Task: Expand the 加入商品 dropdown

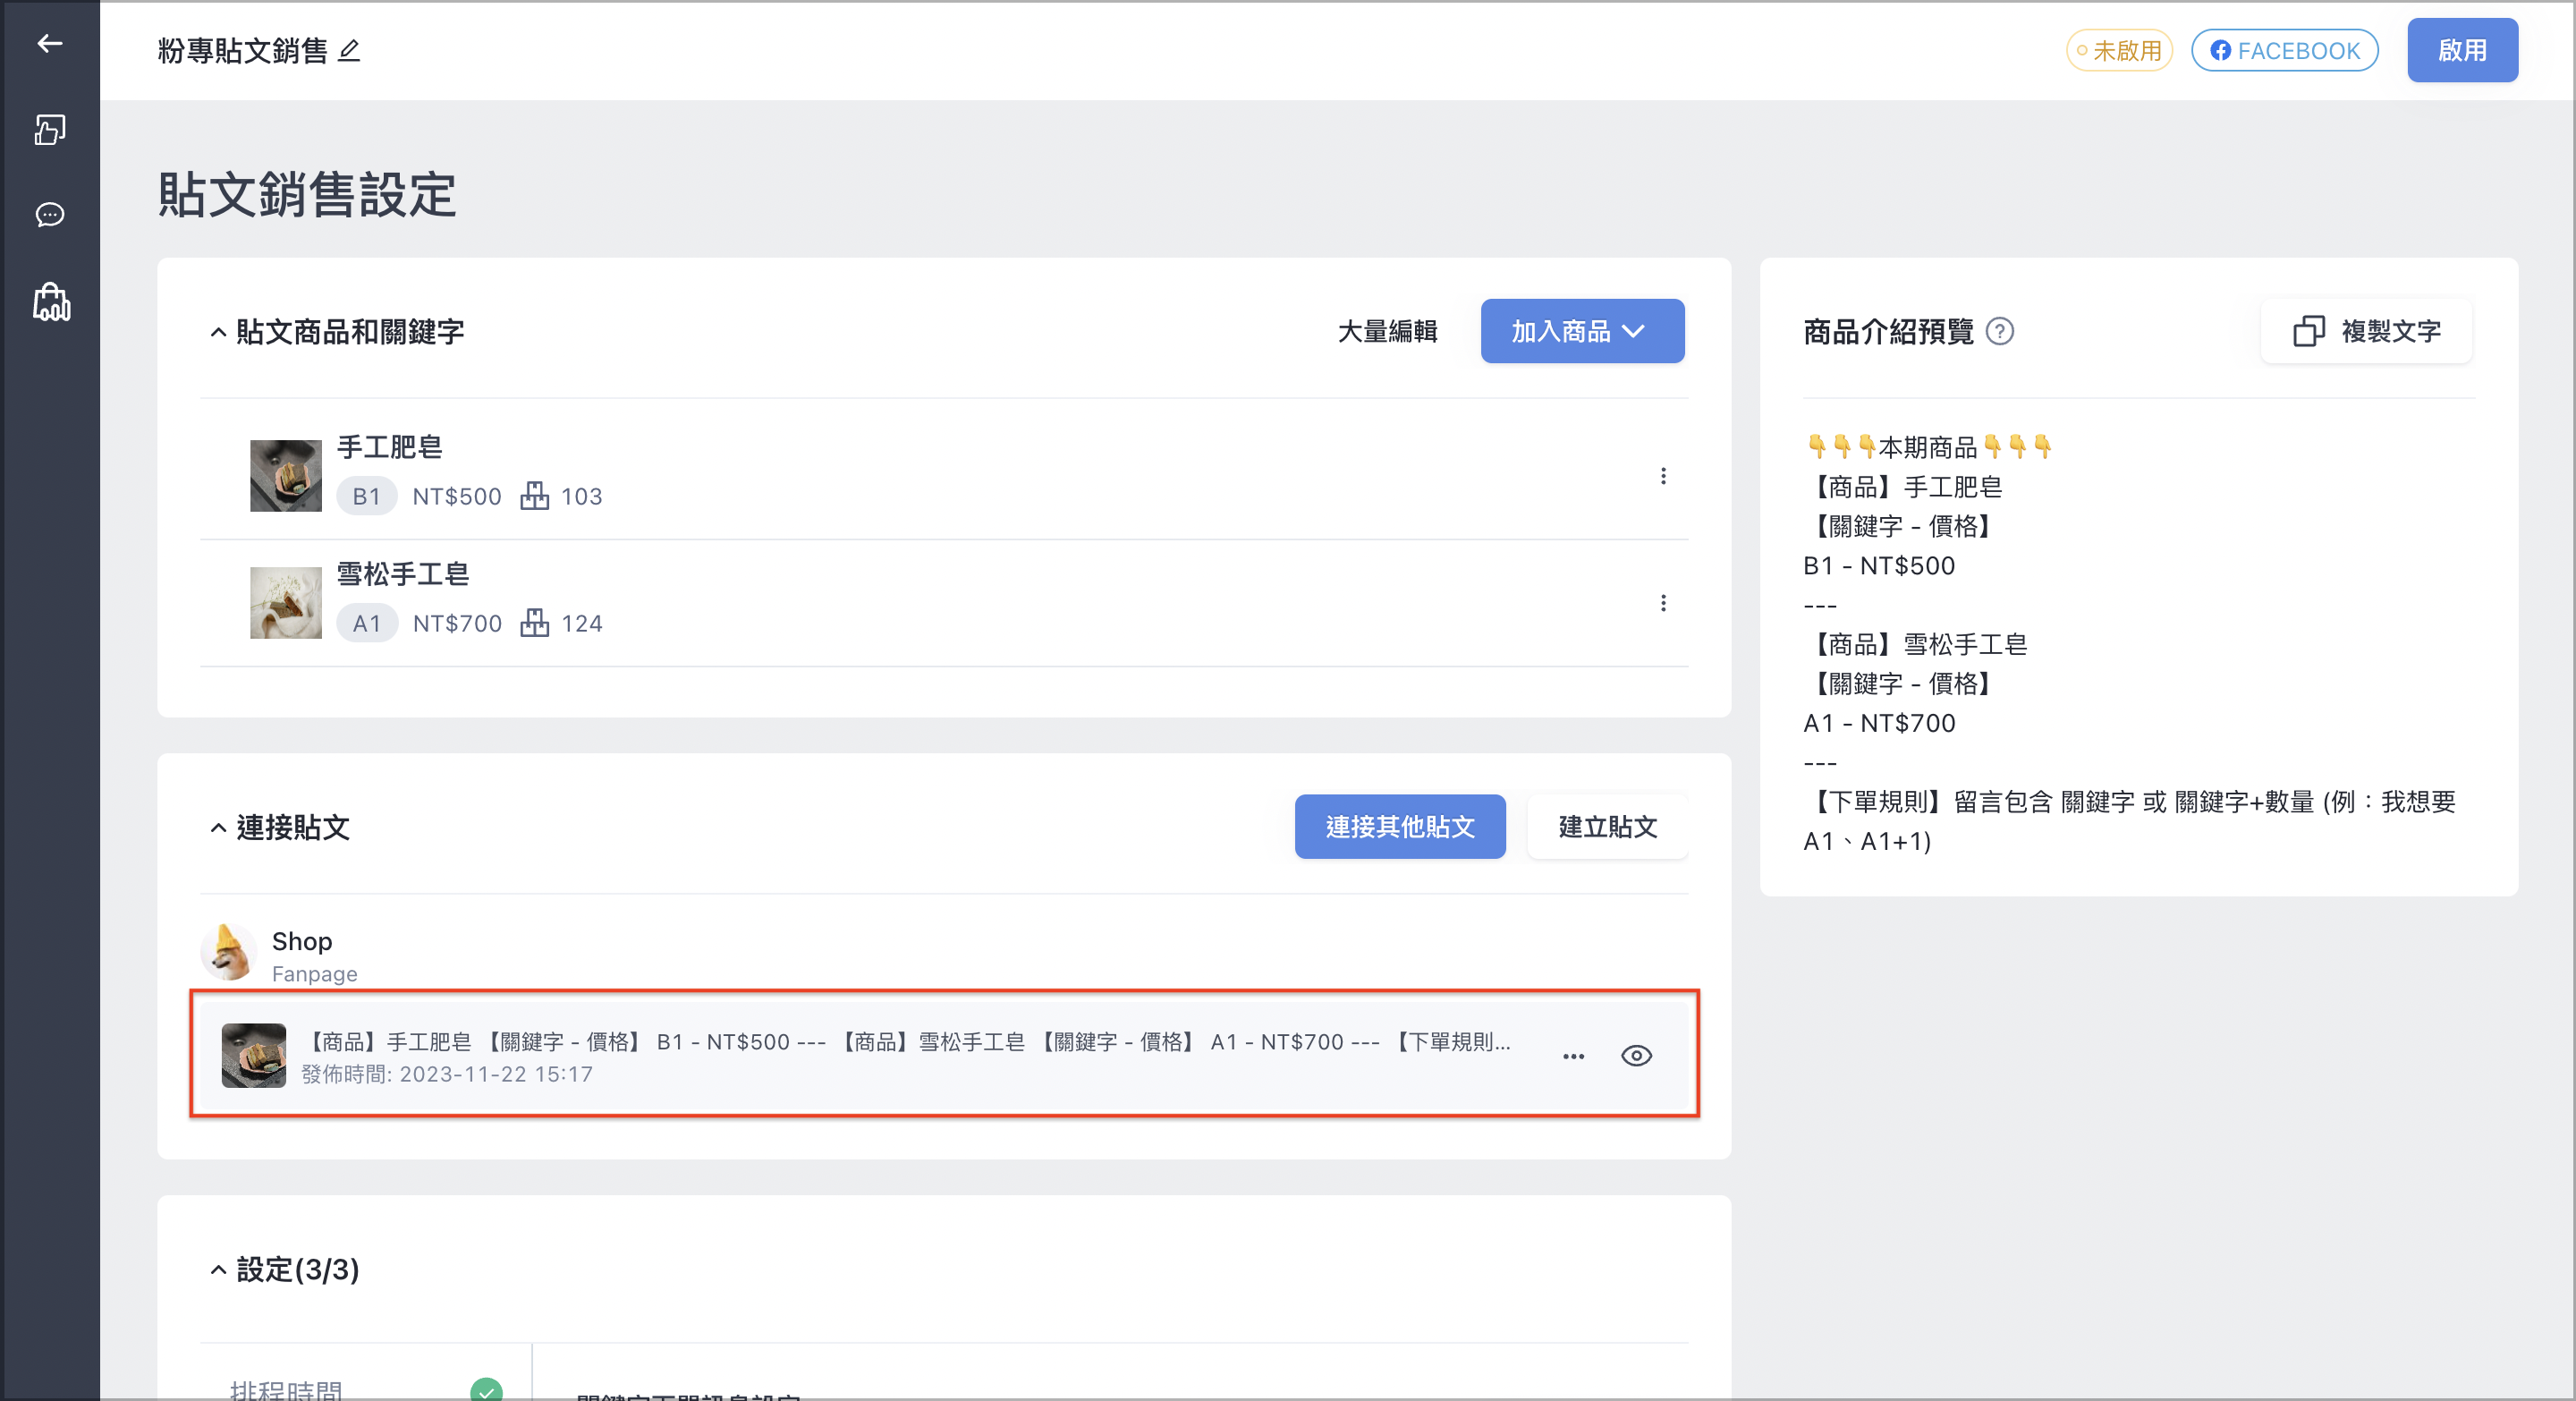Action: click(1582, 331)
